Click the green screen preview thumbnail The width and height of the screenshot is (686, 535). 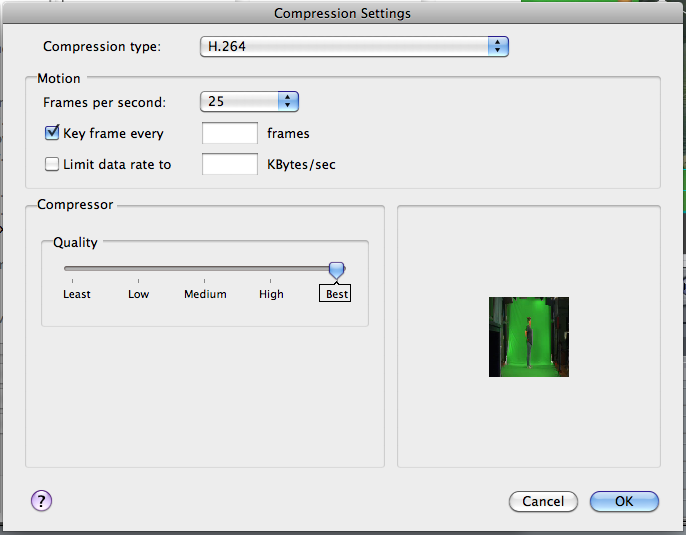(x=529, y=337)
